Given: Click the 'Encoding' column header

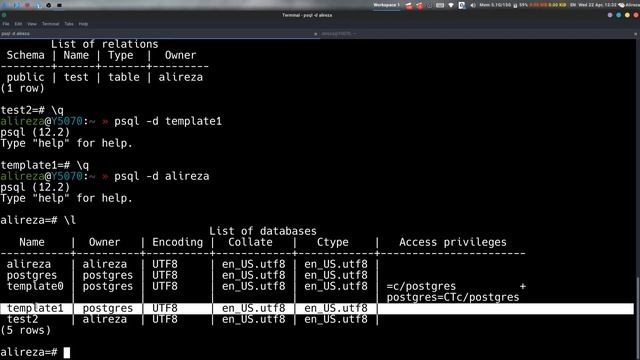Looking at the screenshot, I should (178, 242).
